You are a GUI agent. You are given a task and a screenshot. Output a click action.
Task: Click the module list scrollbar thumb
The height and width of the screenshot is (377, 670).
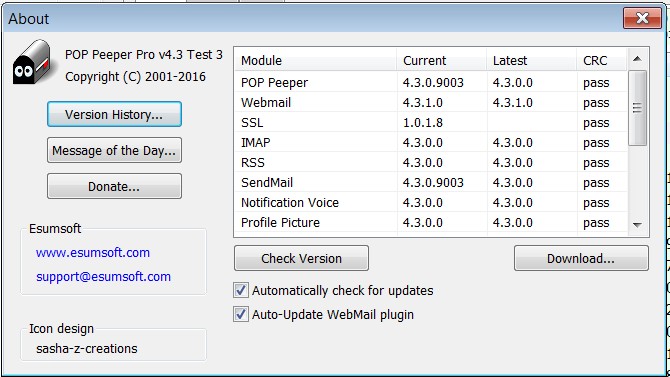pyautogui.click(x=637, y=108)
